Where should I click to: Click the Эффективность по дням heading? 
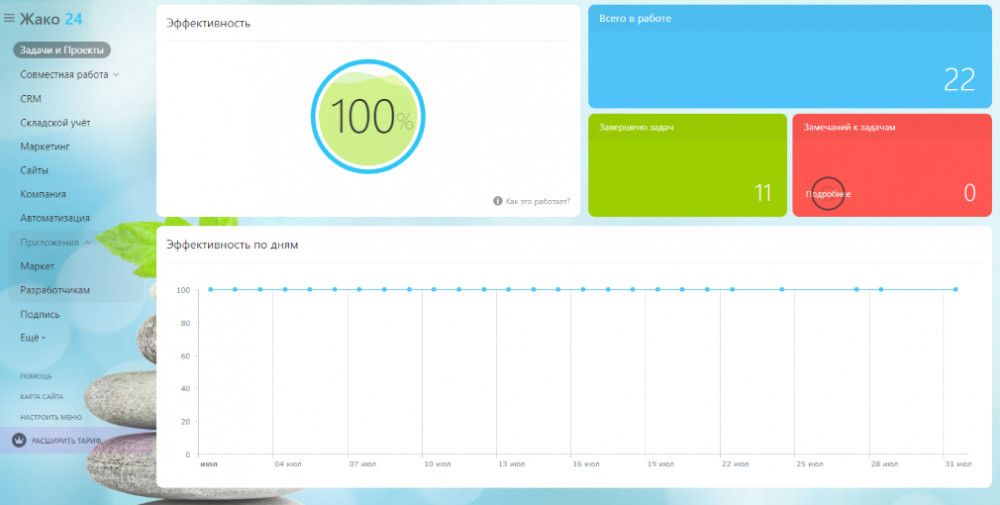point(232,245)
